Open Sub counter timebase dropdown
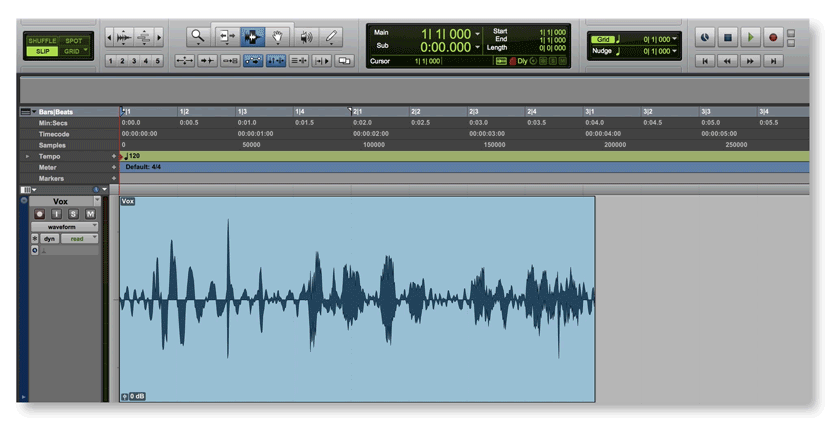This screenshot has height=431, width=840. coord(477,48)
